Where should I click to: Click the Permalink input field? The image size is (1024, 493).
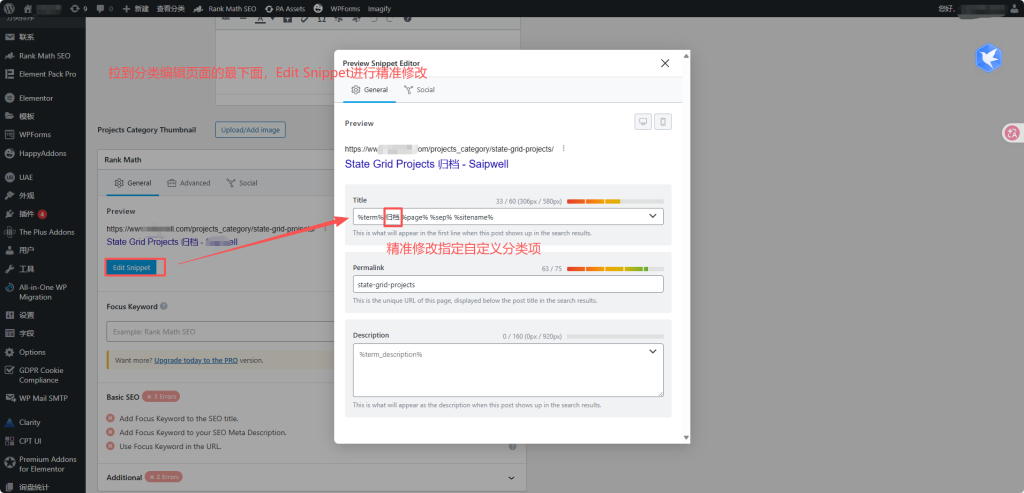(508, 285)
